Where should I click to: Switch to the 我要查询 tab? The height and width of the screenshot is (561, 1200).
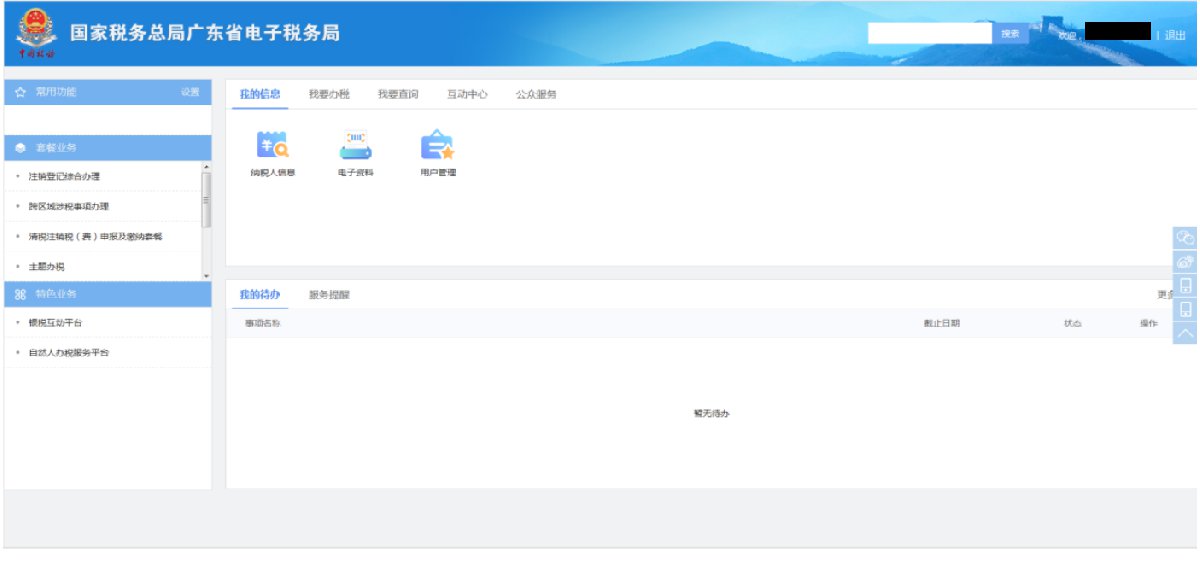coord(397,94)
